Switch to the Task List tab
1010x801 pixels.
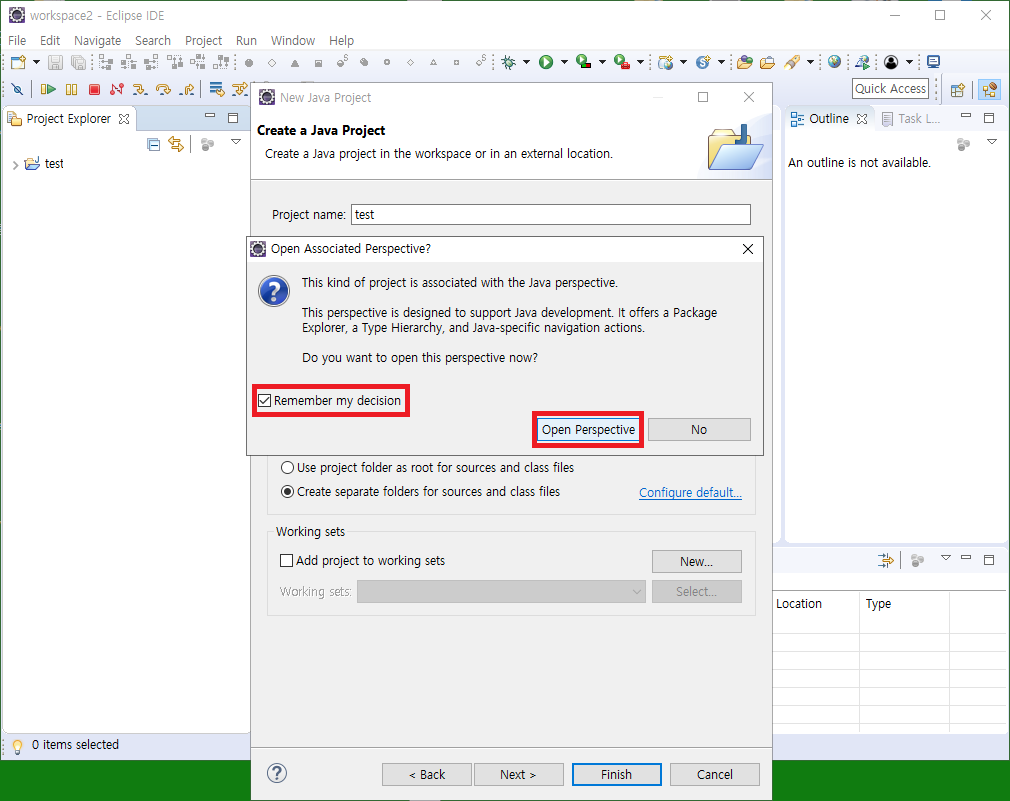911,118
